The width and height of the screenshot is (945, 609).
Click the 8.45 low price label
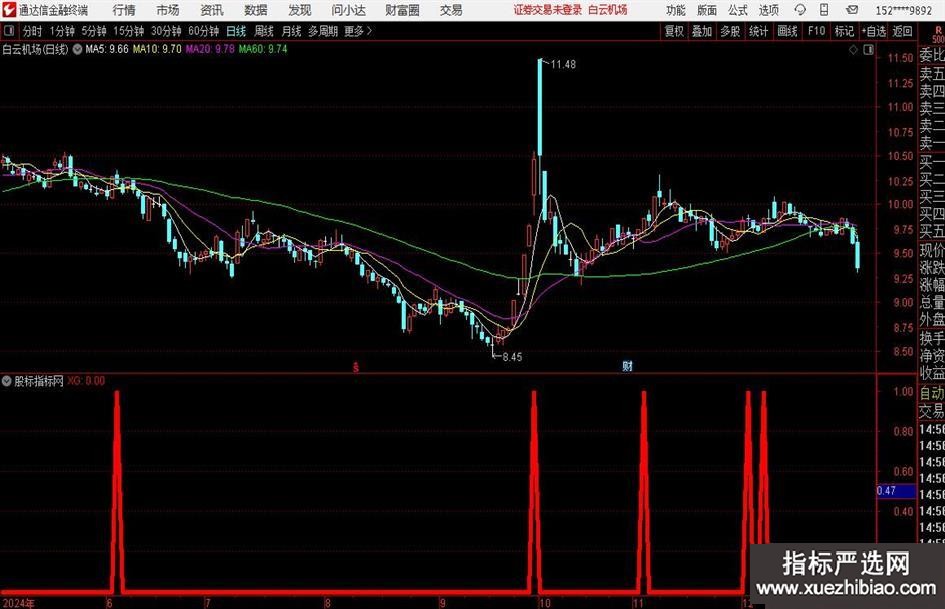tap(512, 356)
